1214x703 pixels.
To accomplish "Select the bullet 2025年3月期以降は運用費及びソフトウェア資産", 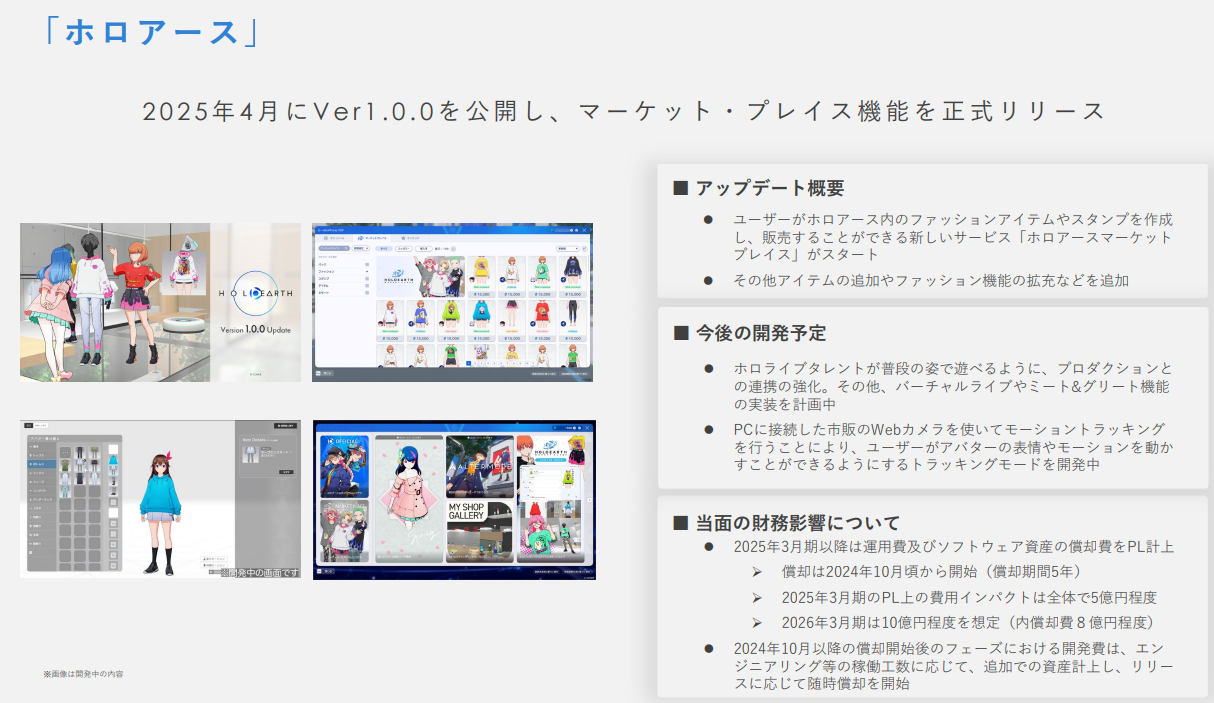I will 953,546.
